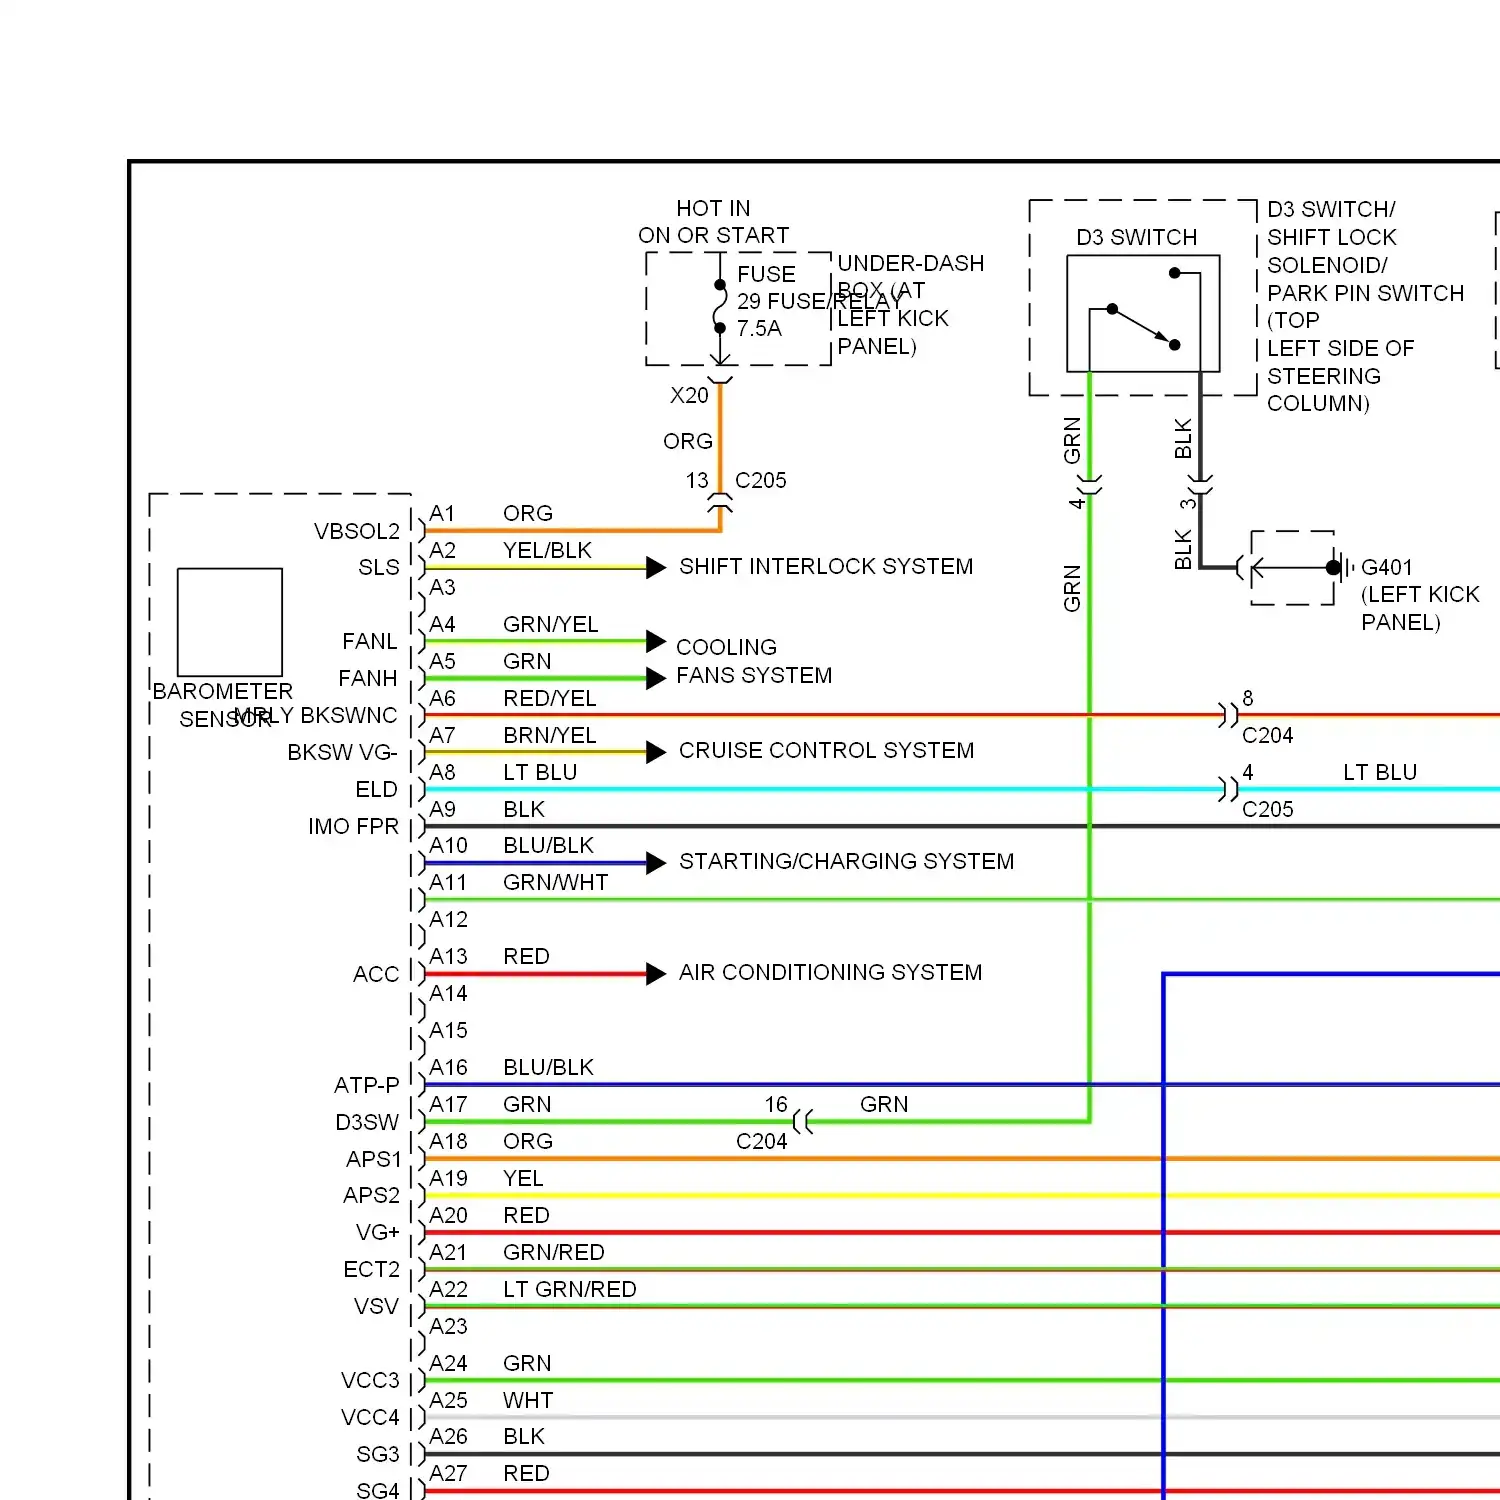Image resolution: width=1500 pixels, height=1500 pixels.
Task: Click the 'ACC' signal name
Action: [x=376, y=975]
